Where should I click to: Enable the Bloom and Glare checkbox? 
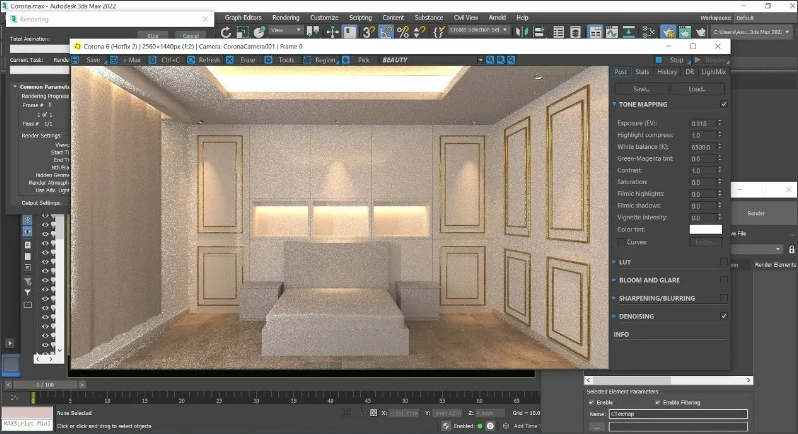(724, 280)
